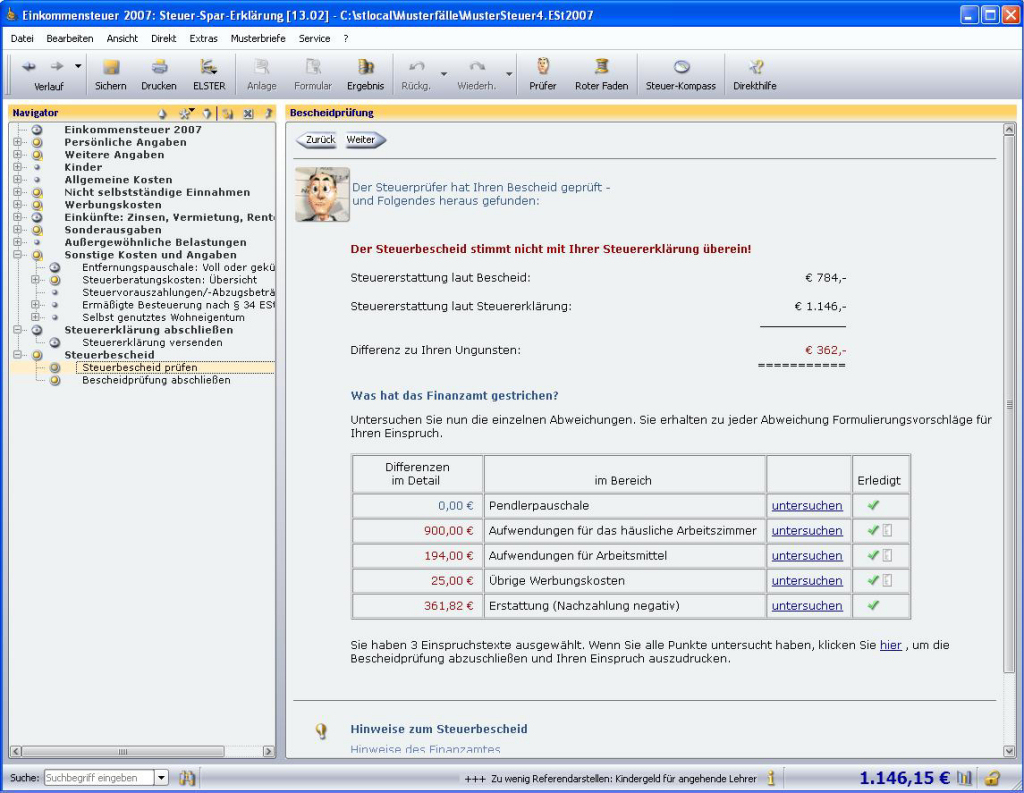1024x793 pixels.
Task: Click the note icon in Übrige Werbungskosten row
Action: coord(887,580)
